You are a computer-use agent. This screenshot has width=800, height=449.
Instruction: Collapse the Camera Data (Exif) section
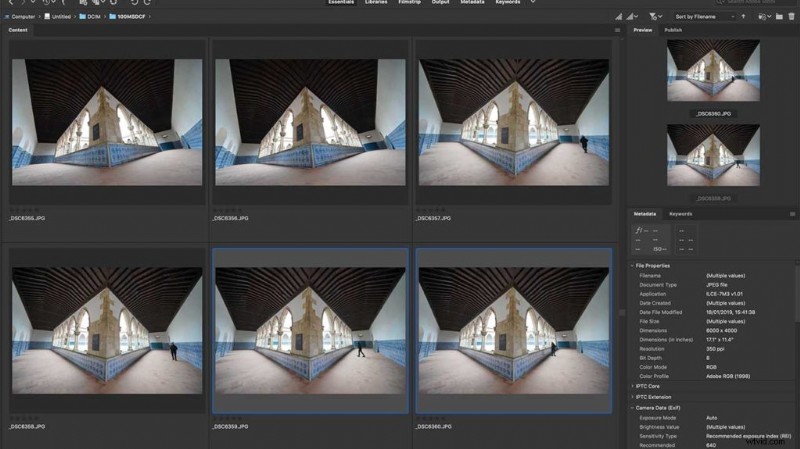(x=632, y=408)
